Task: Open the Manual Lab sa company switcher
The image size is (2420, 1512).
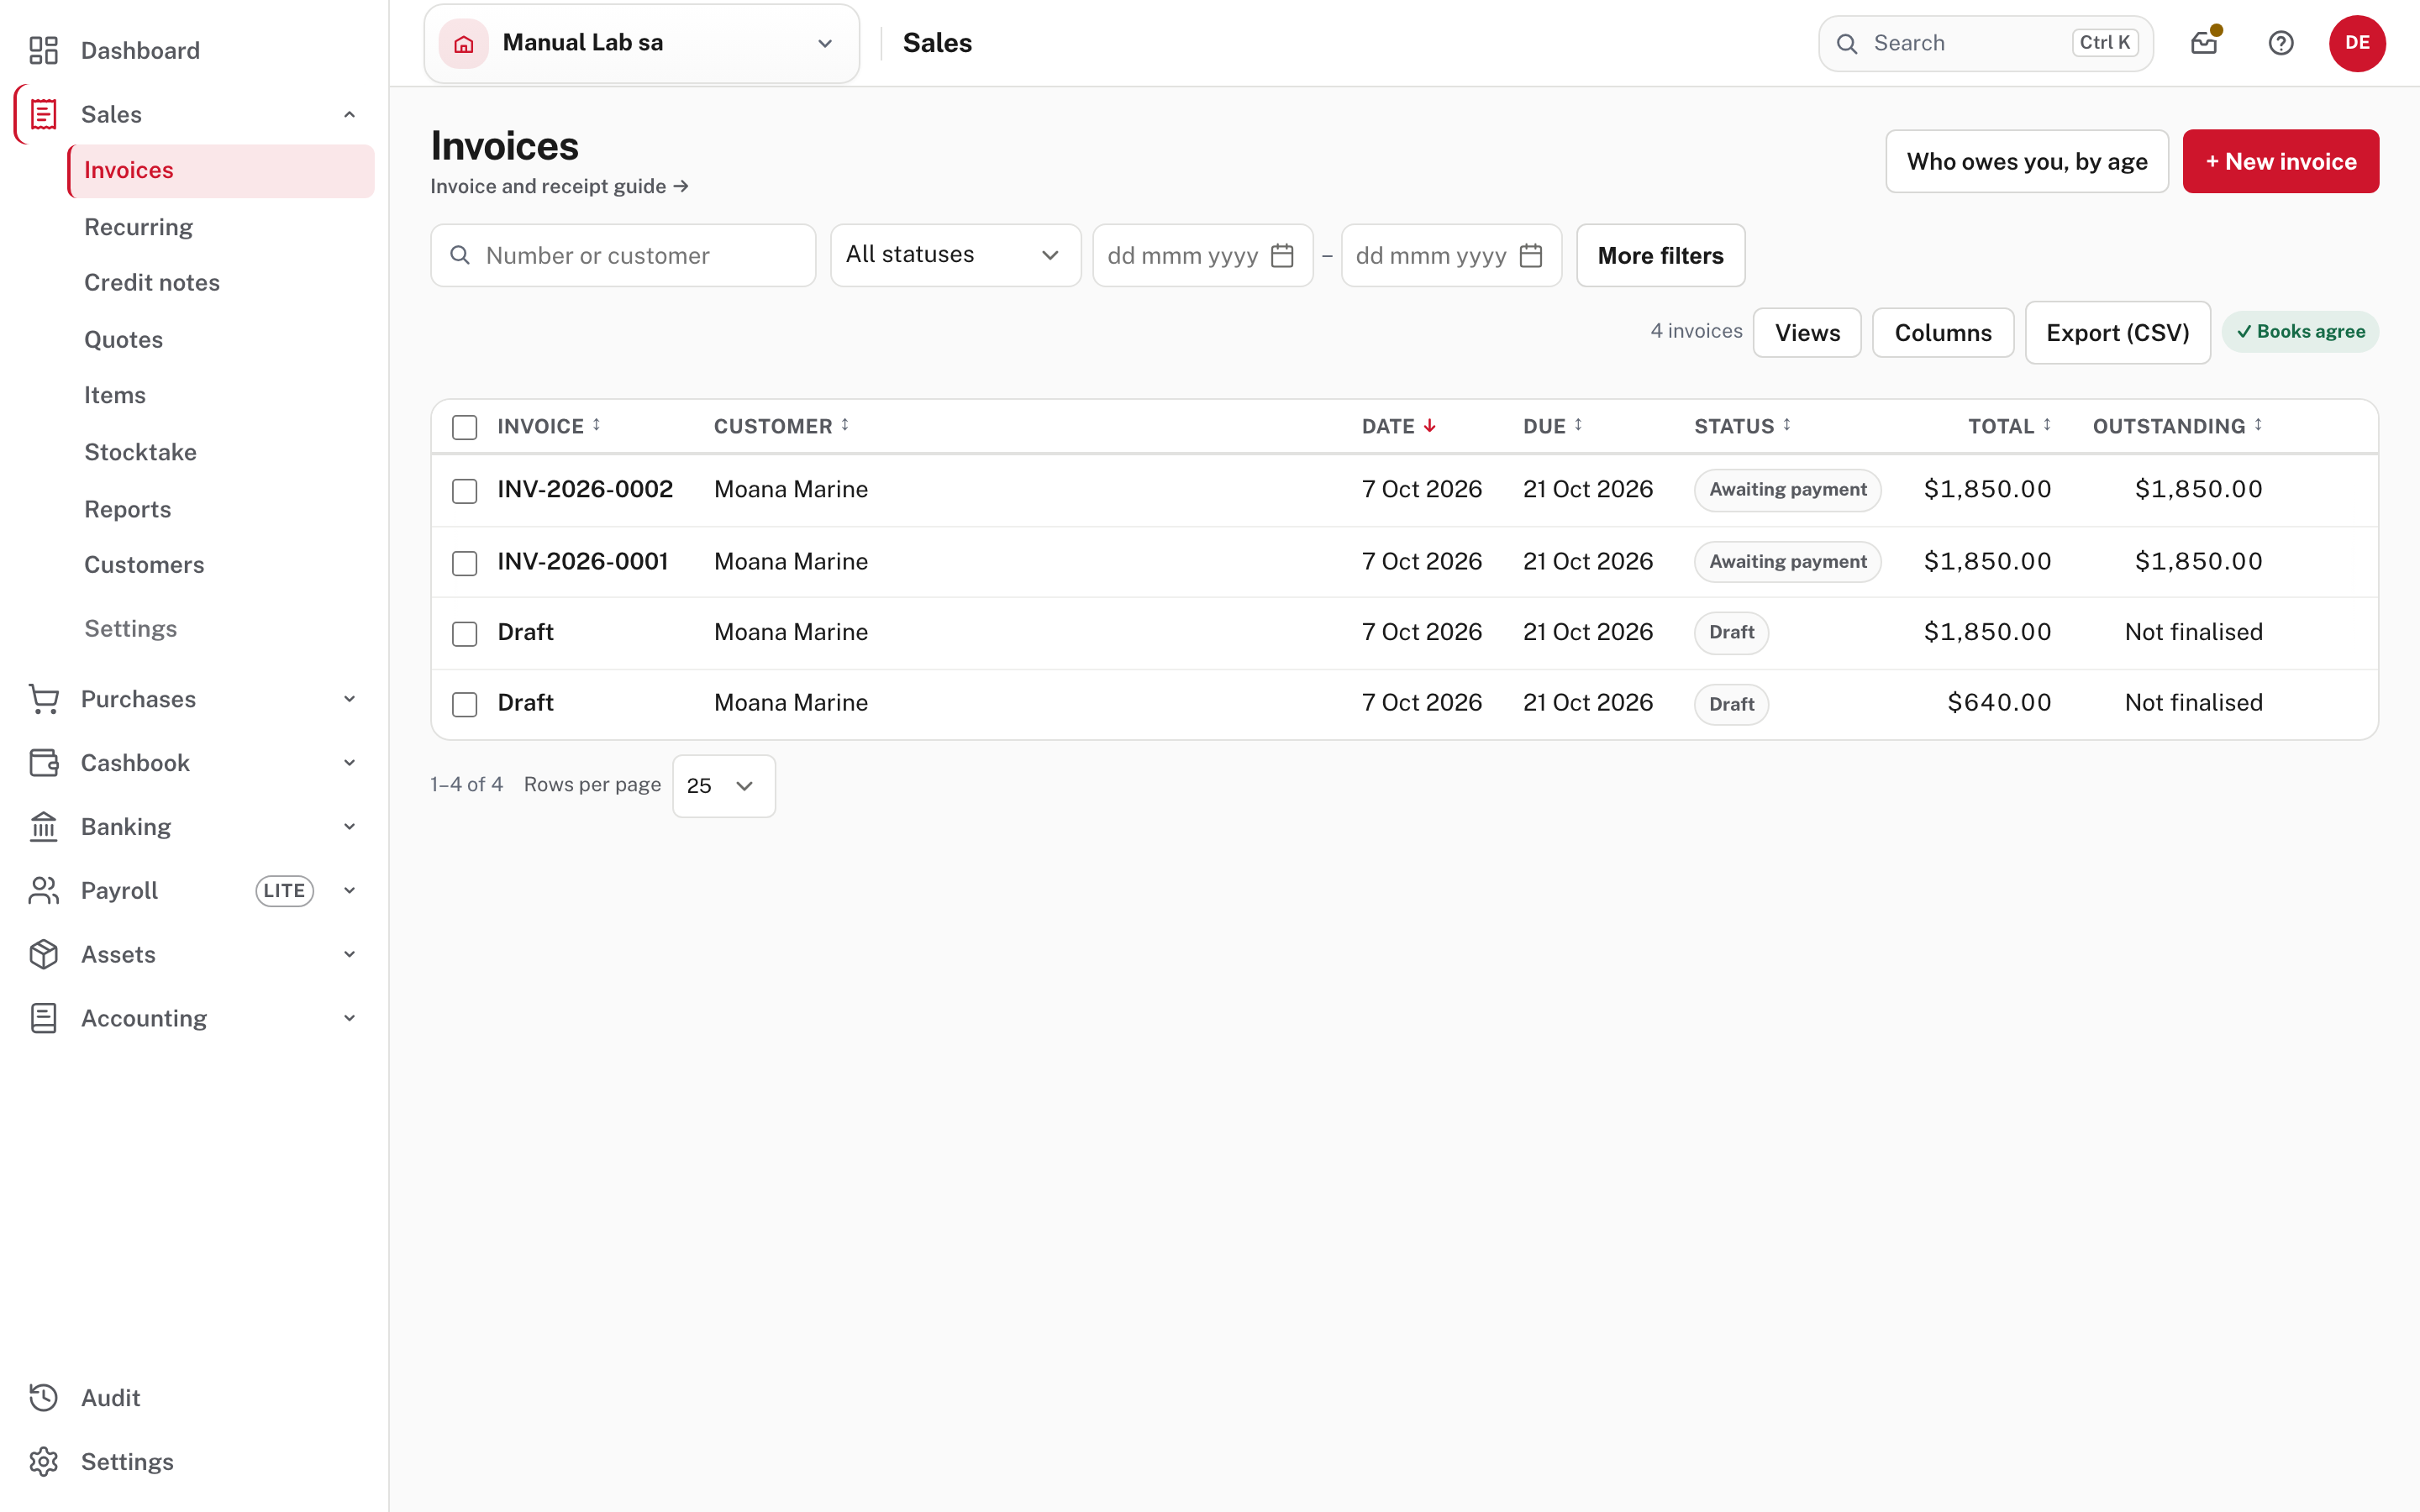Action: (x=641, y=43)
